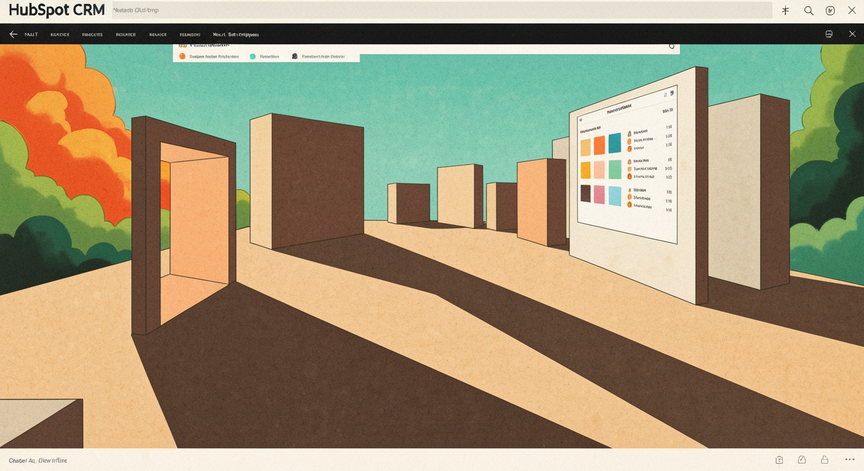
Task: Click the circular edit icon in bottom bar
Action: (x=802, y=459)
